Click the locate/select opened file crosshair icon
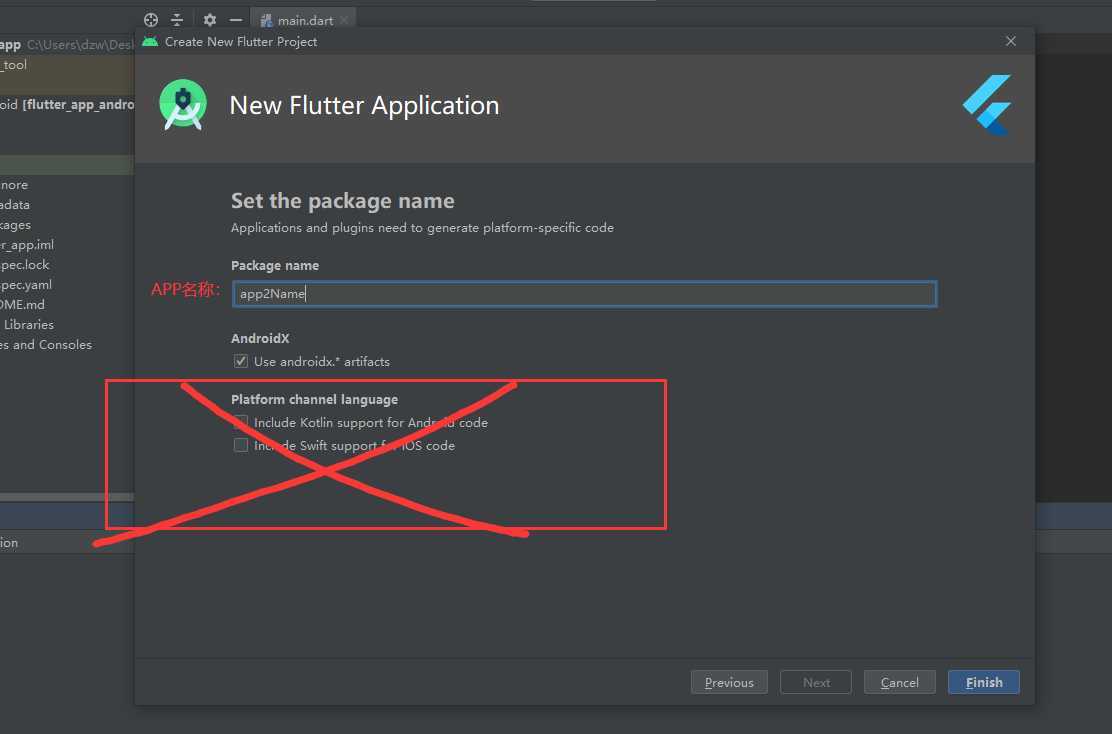The height and width of the screenshot is (734, 1112). click(x=151, y=20)
